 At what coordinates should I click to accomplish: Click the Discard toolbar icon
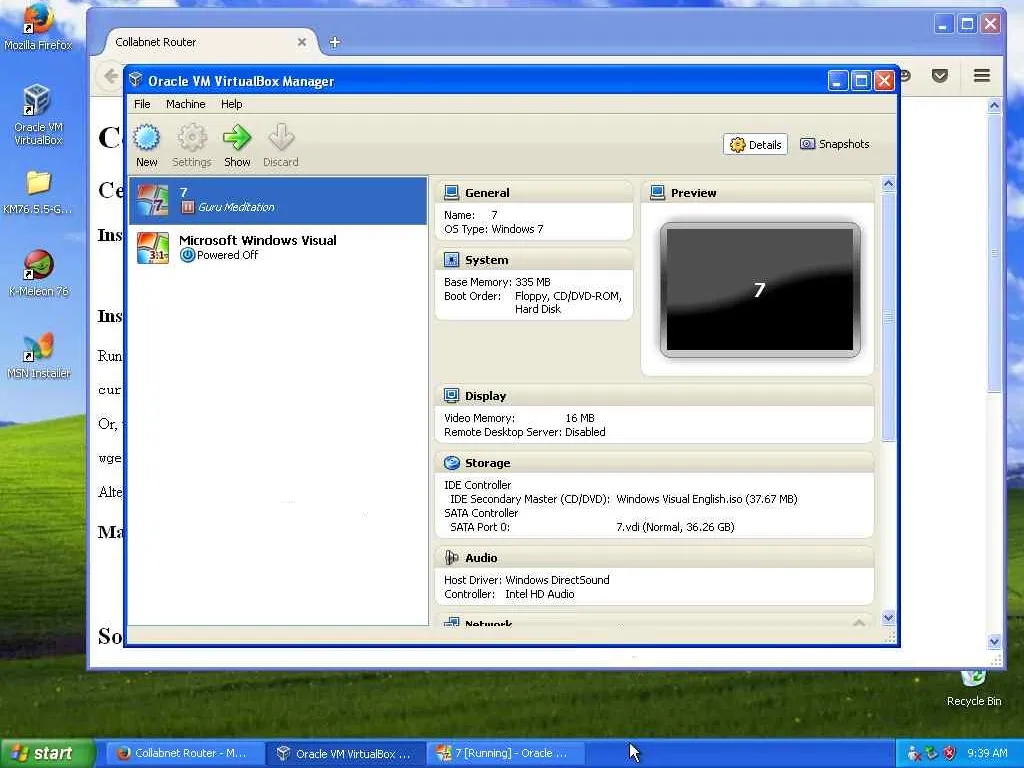[281, 138]
